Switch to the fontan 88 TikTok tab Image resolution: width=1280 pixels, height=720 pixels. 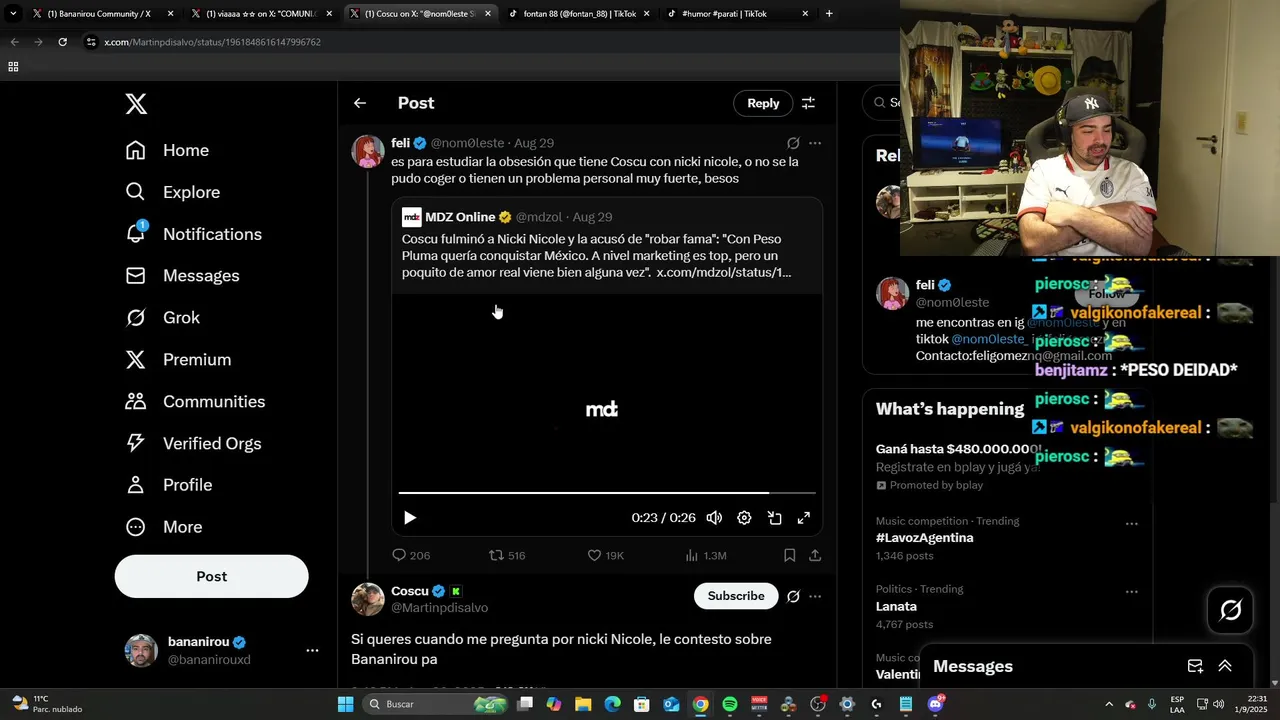[x=578, y=14]
